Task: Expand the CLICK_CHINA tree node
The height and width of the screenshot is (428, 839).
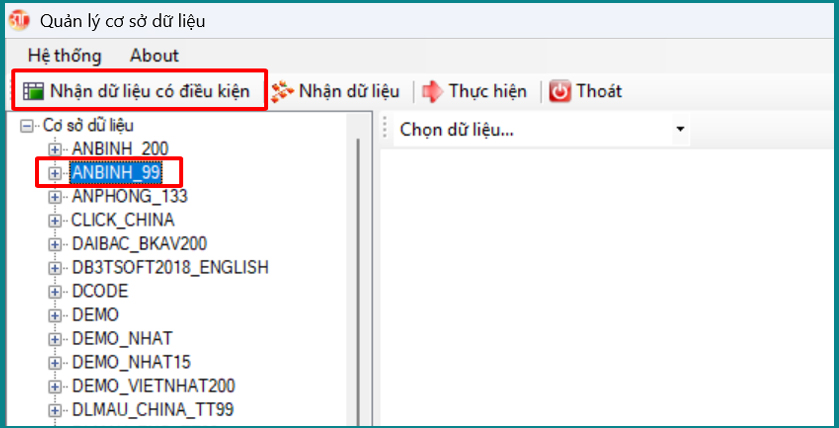Action: (x=55, y=220)
